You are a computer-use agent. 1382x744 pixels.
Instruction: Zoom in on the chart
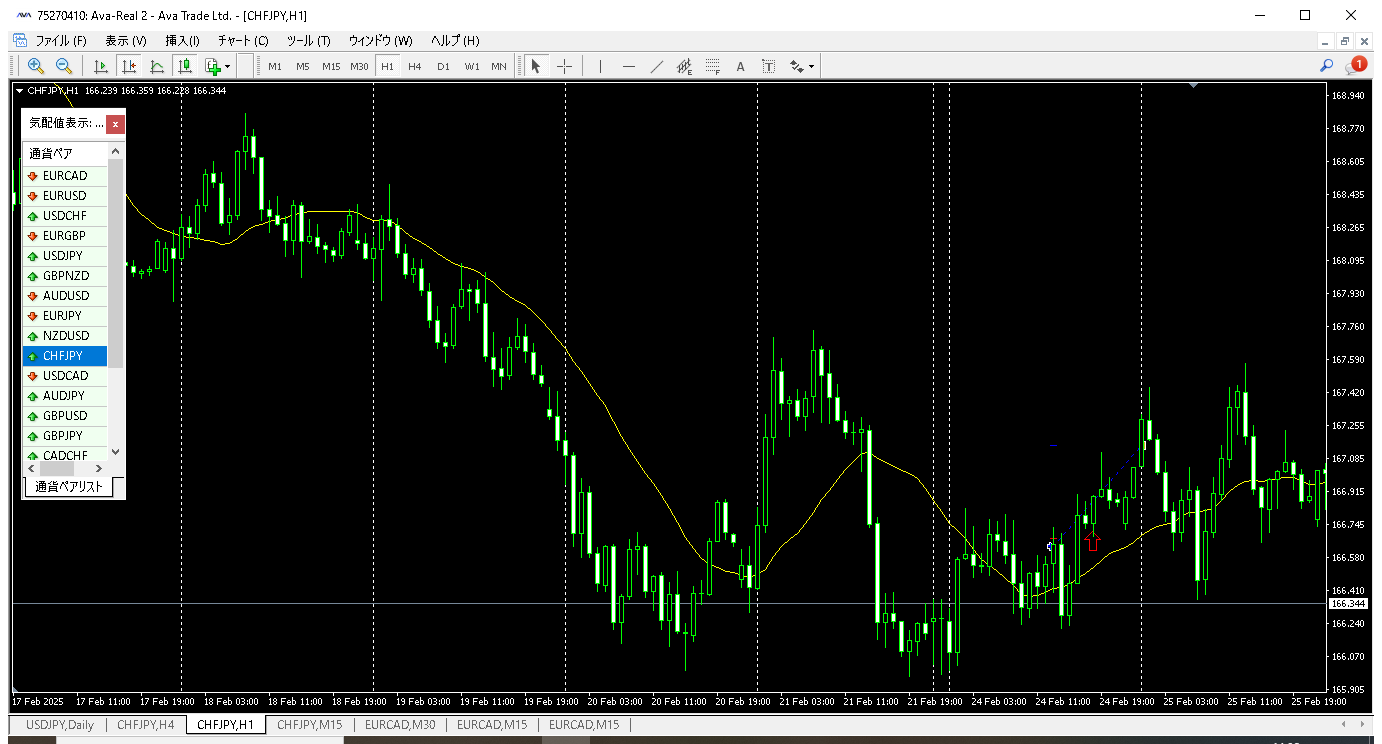(x=36, y=66)
